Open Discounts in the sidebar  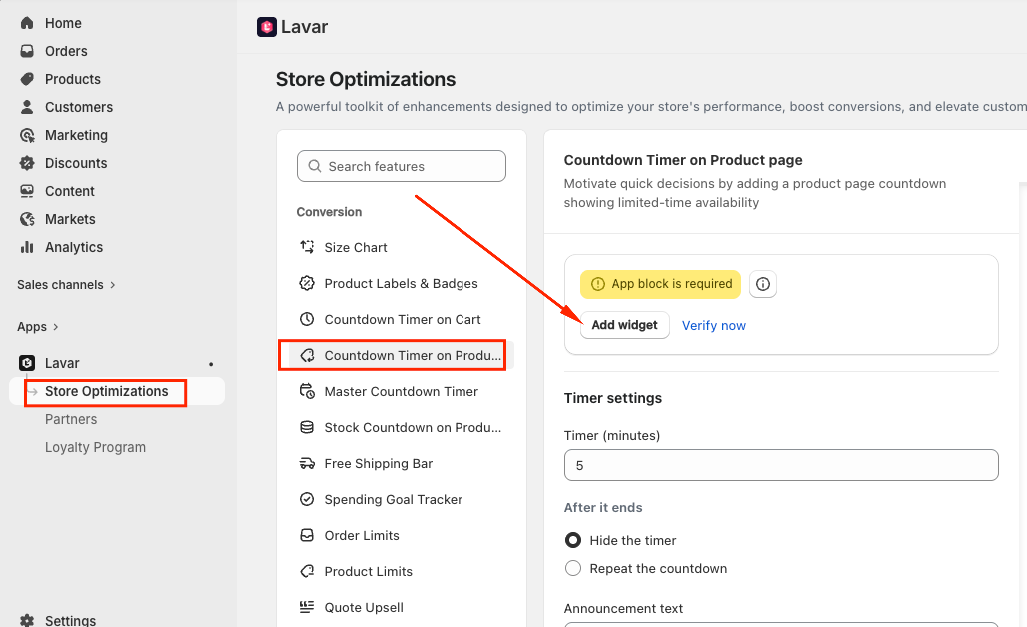76,163
